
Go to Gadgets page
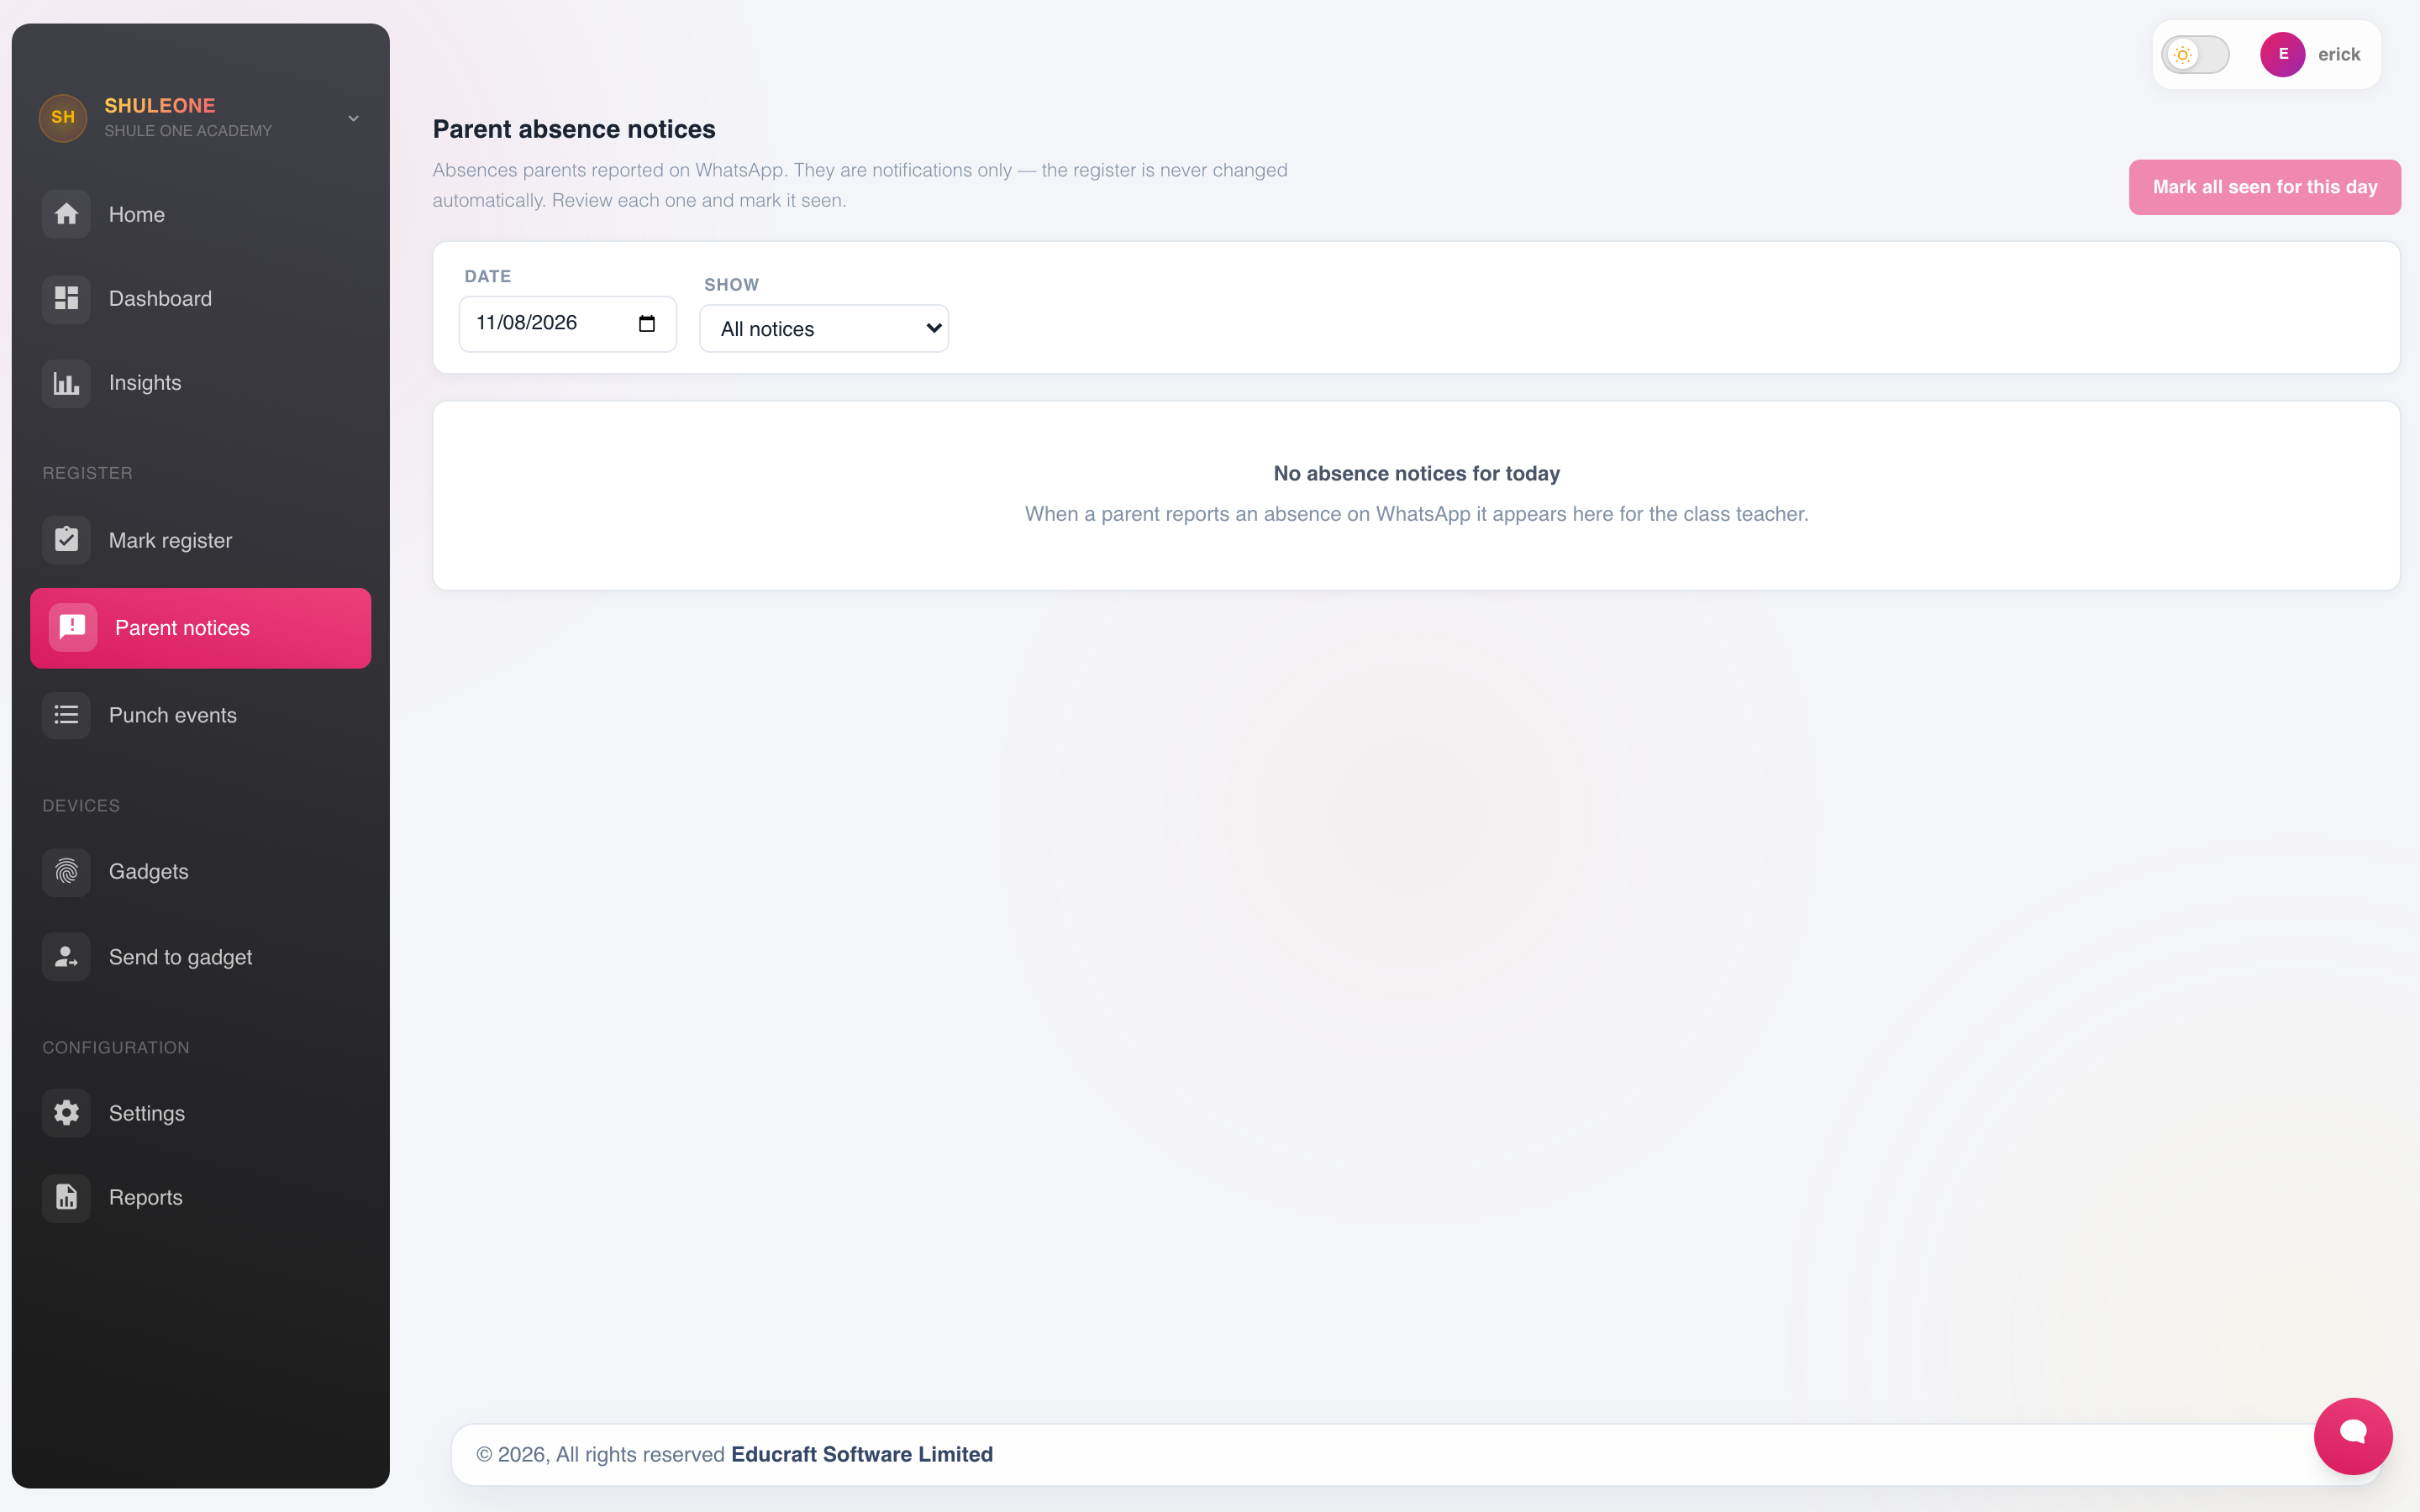click(200, 872)
